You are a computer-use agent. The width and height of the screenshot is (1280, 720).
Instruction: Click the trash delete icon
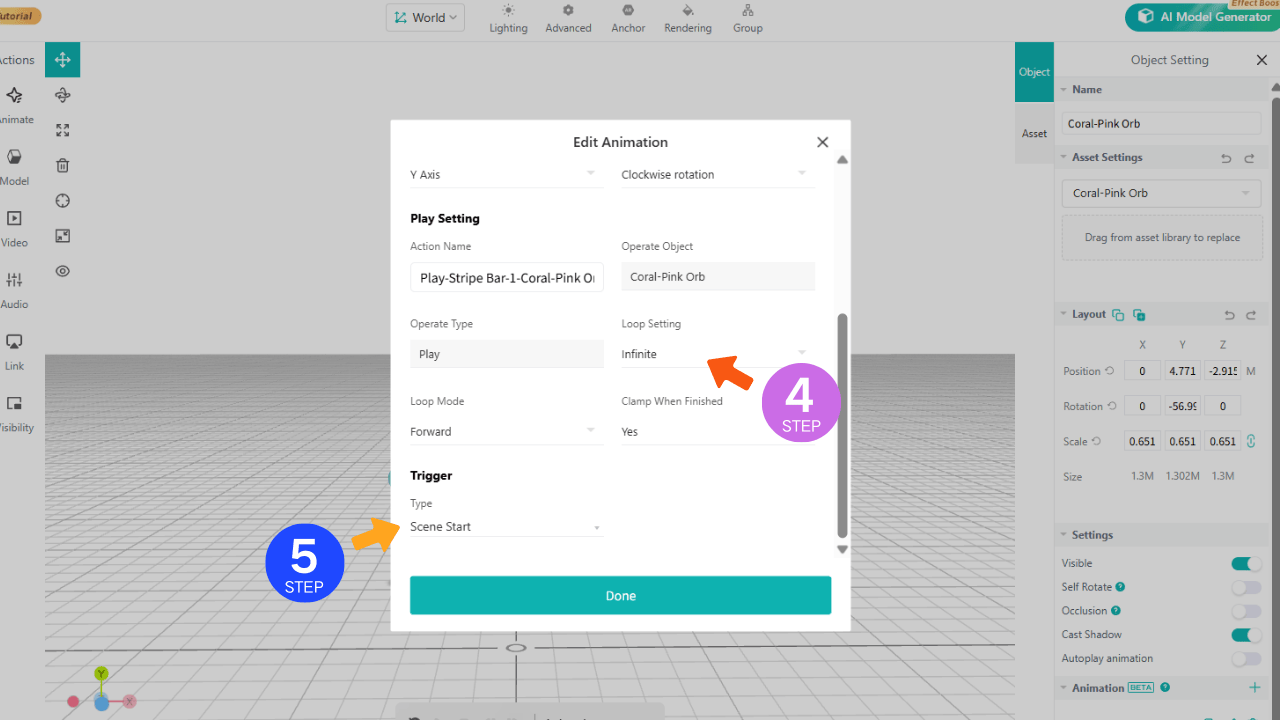pyautogui.click(x=62, y=166)
